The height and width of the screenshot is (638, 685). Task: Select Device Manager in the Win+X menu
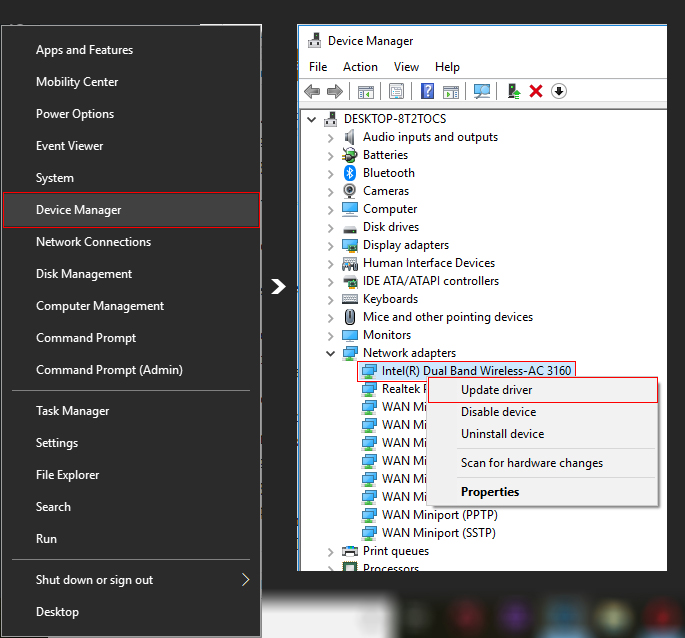[131, 210]
